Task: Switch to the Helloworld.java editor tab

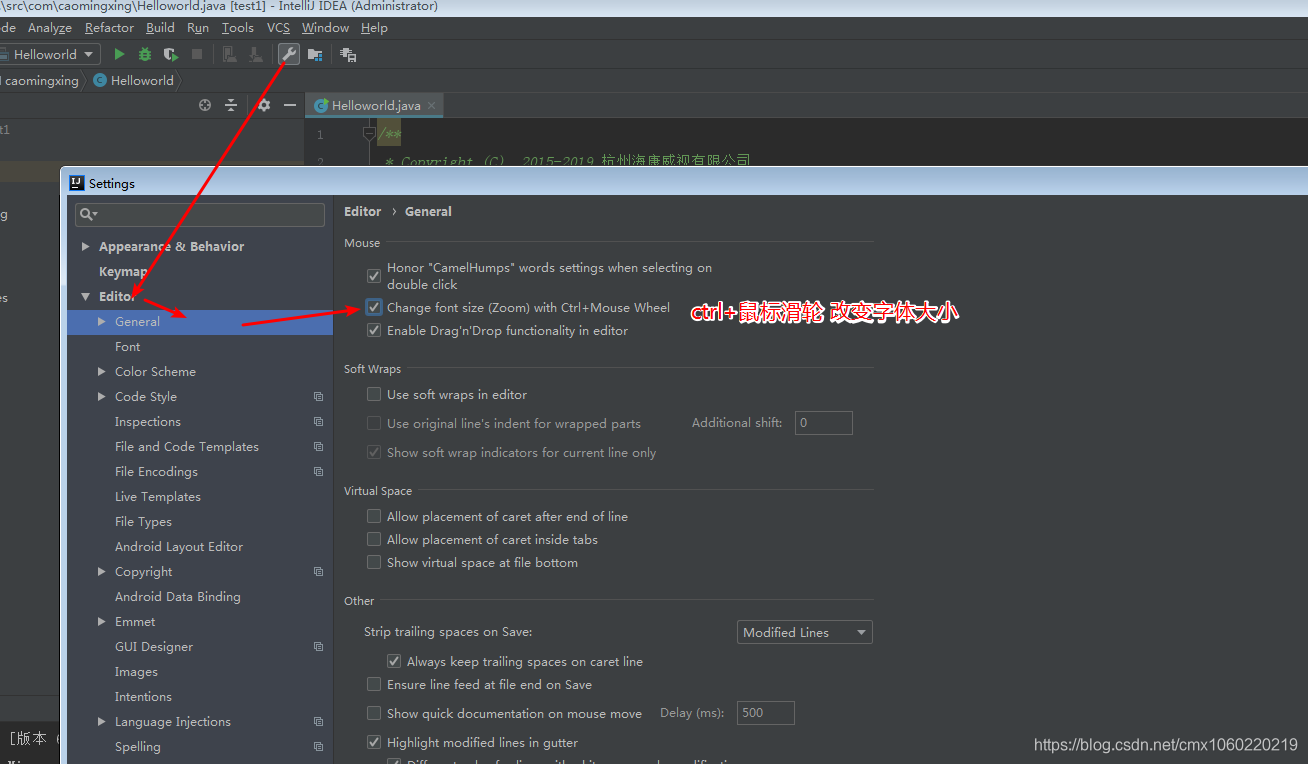Action: [x=376, y=105]
